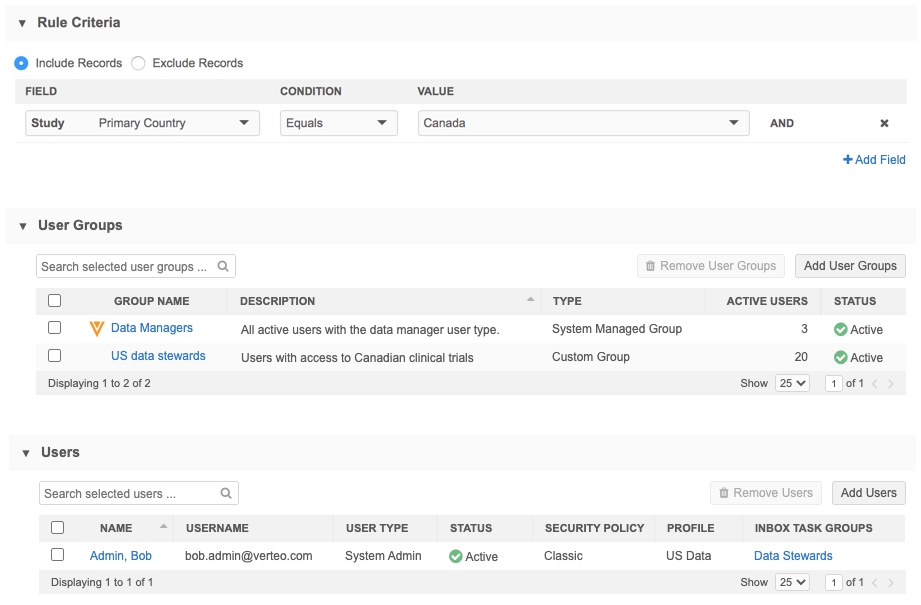Check the Data Managers group checkbox

(55, 328)
